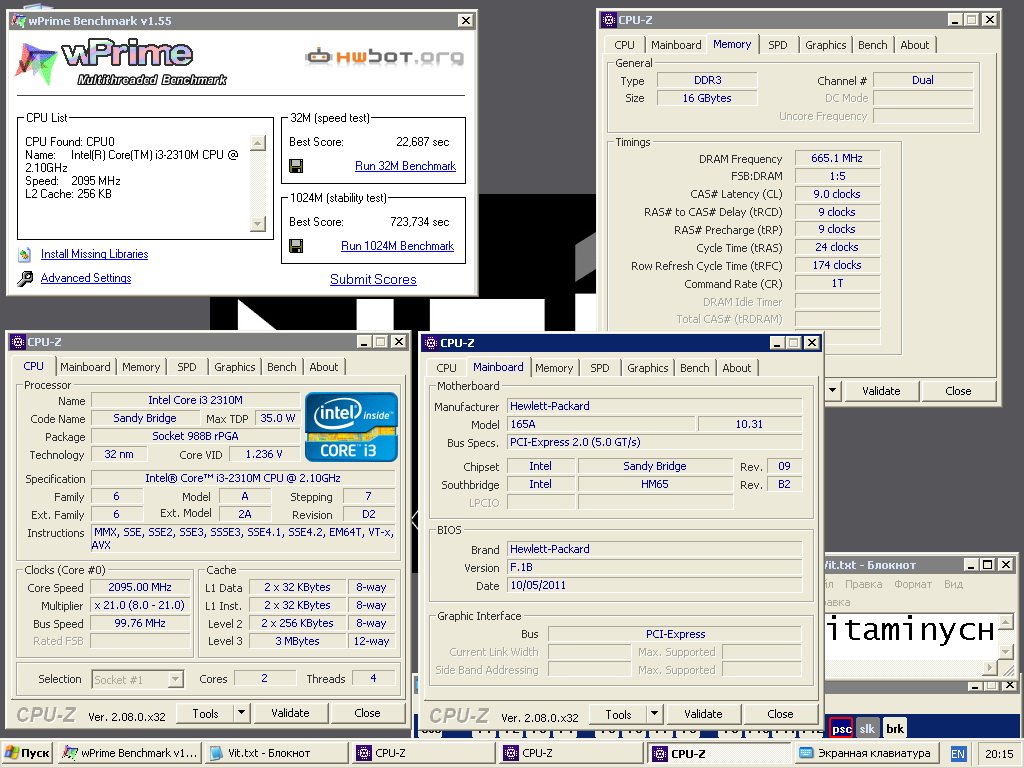Click Close in the Mainboard window
The width and height of the screenshot is (1024, 768).
[780, 714]
